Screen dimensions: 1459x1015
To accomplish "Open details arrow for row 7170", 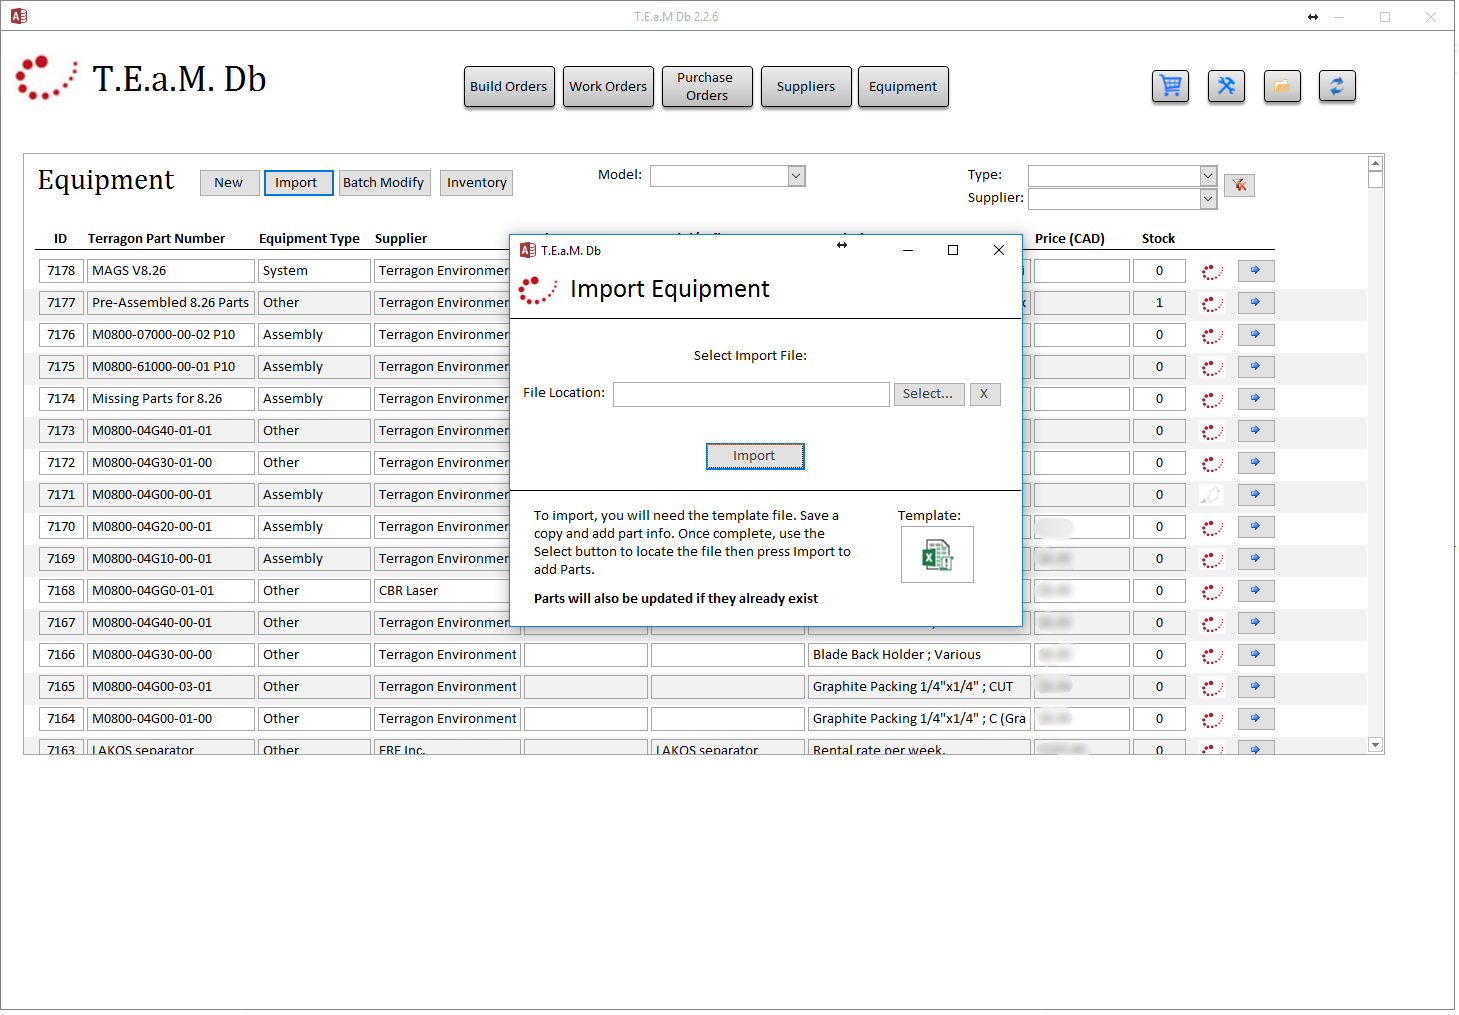I will point(1256,527).
